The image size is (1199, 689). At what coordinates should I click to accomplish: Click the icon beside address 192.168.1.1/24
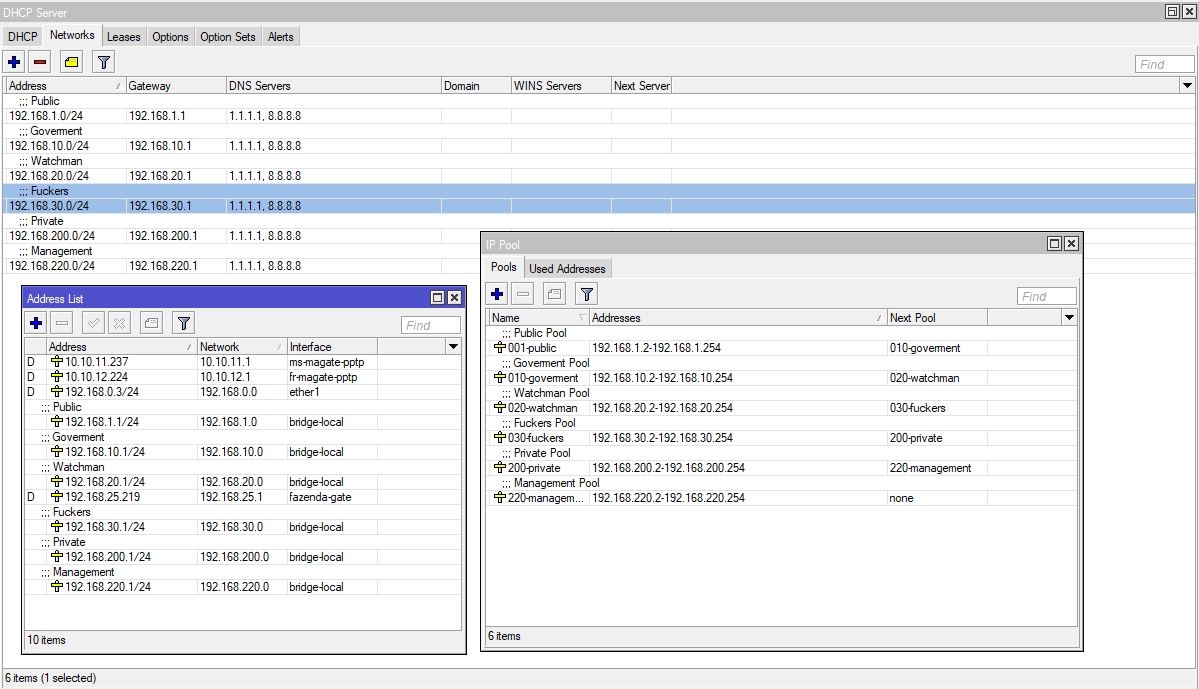click(x=57, y=422)
